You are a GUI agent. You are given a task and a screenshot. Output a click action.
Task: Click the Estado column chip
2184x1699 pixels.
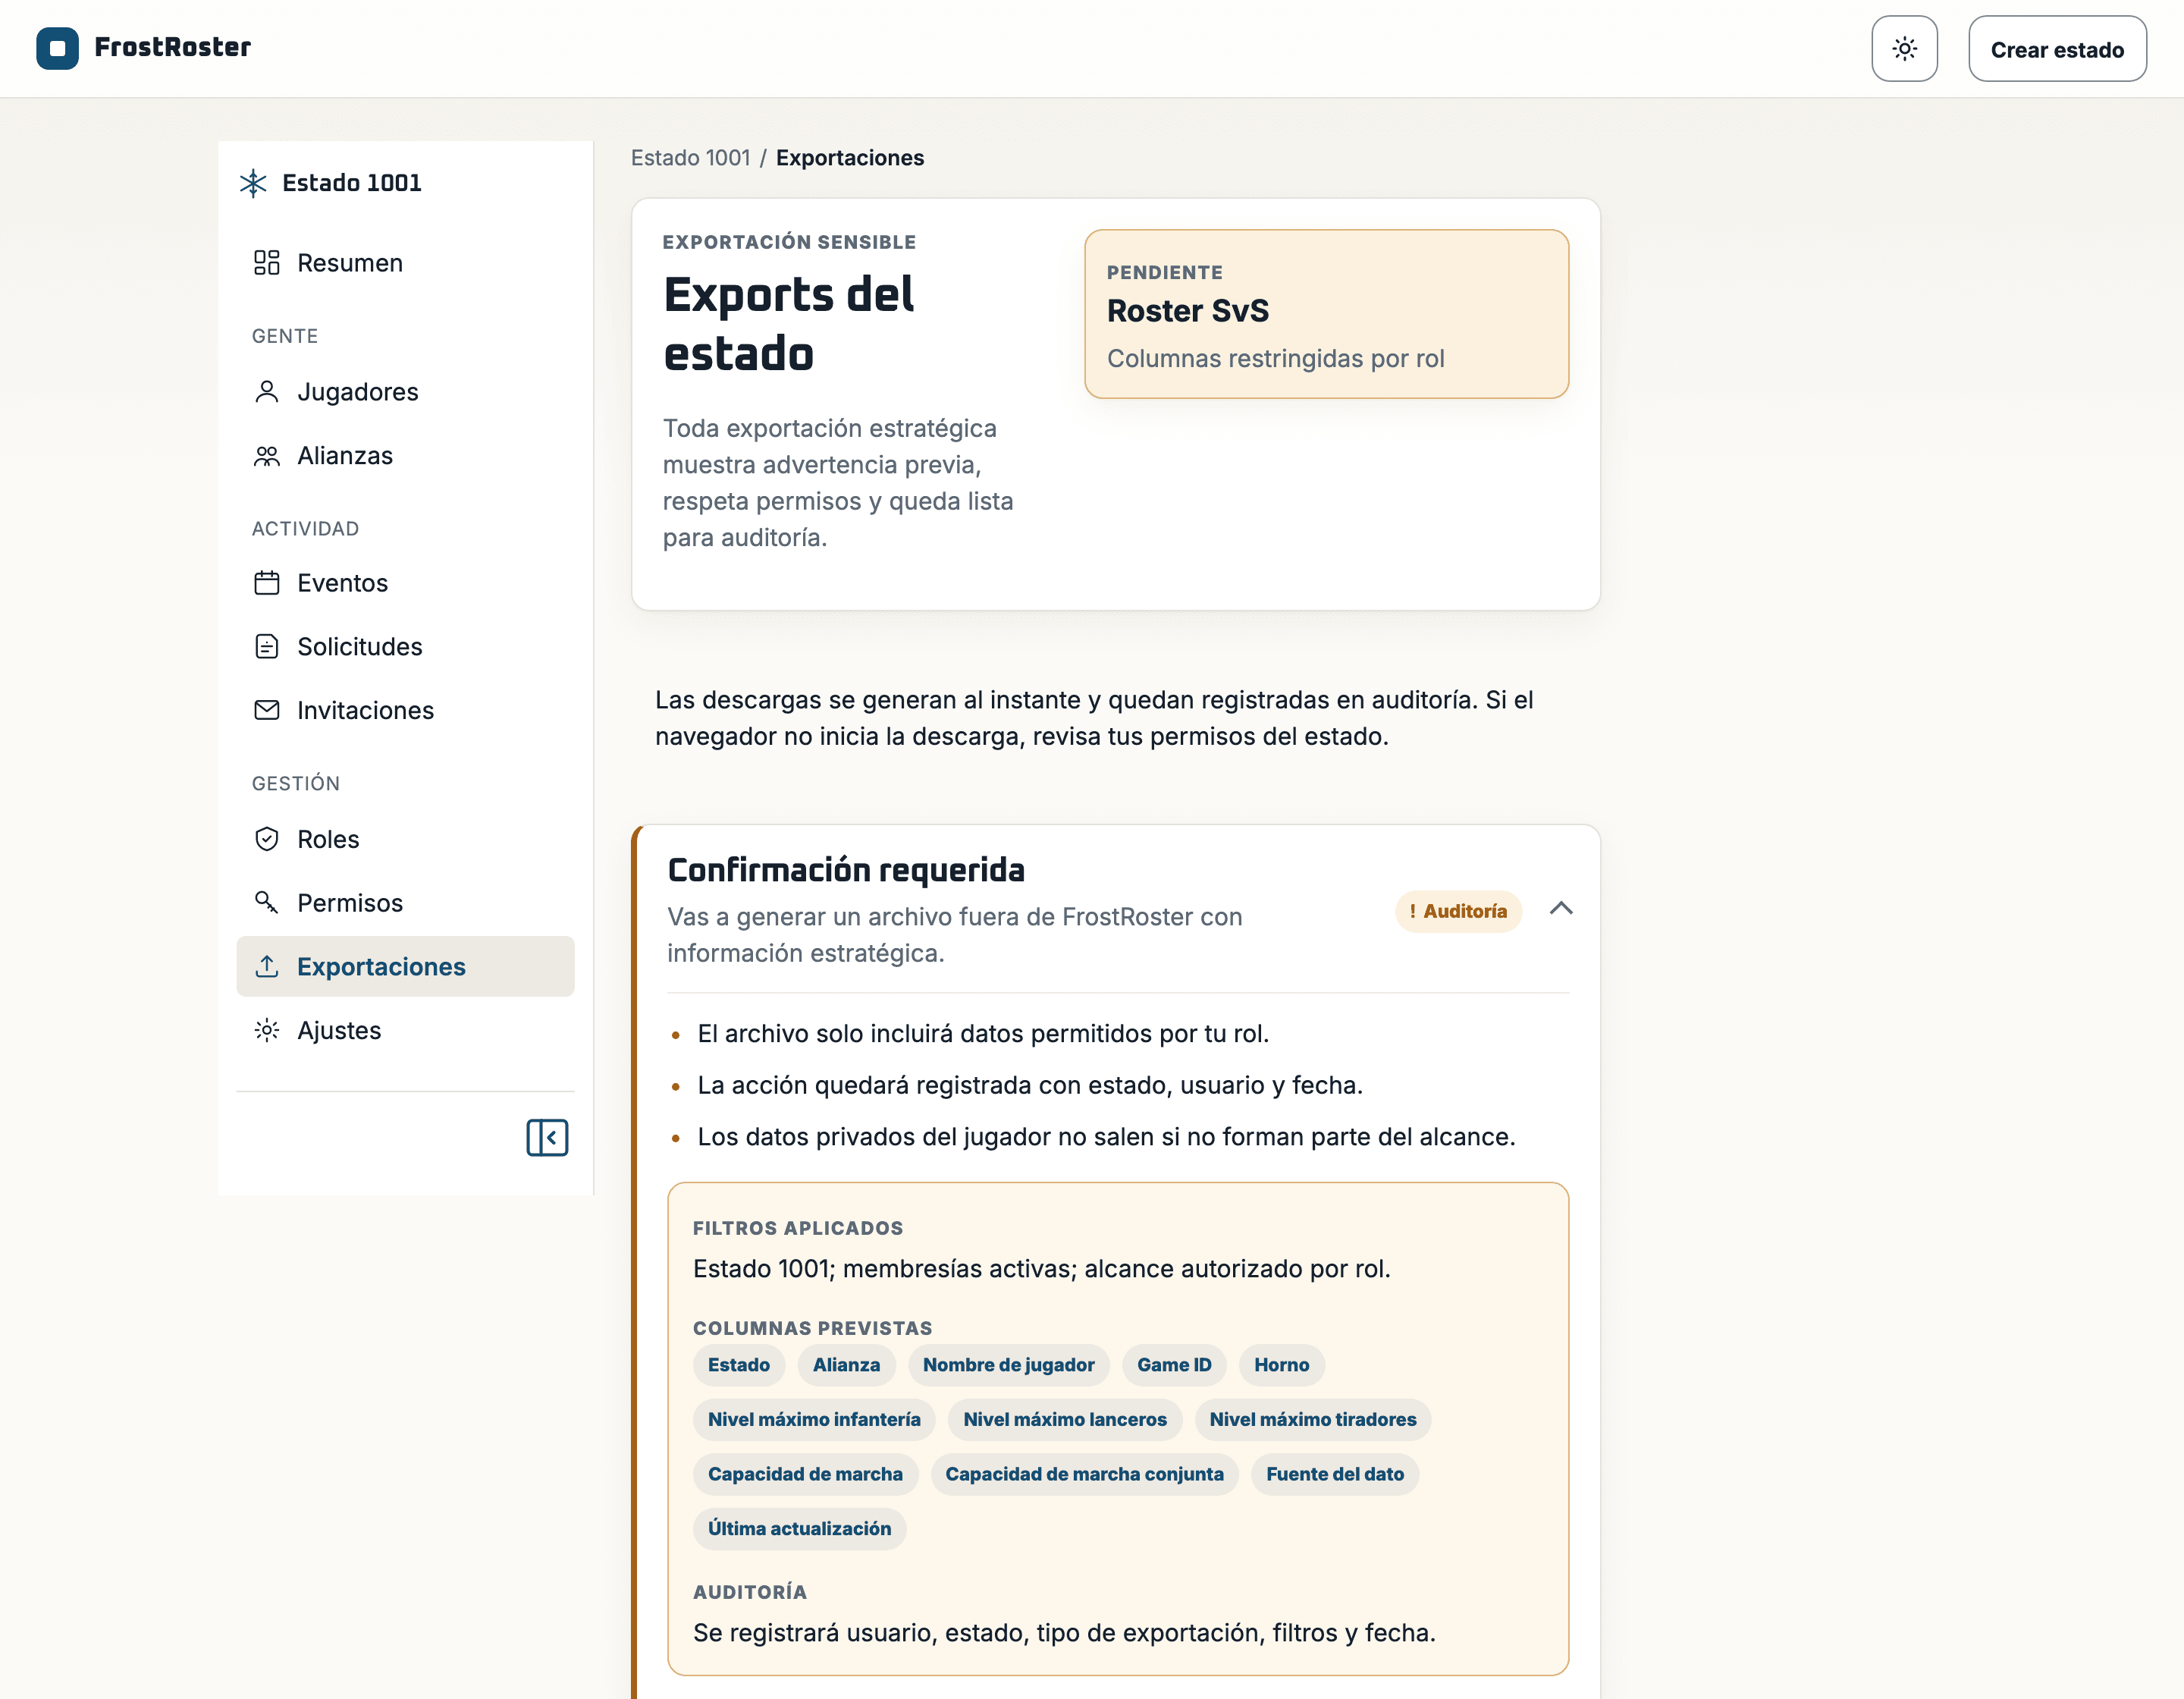click(738, 1365)
